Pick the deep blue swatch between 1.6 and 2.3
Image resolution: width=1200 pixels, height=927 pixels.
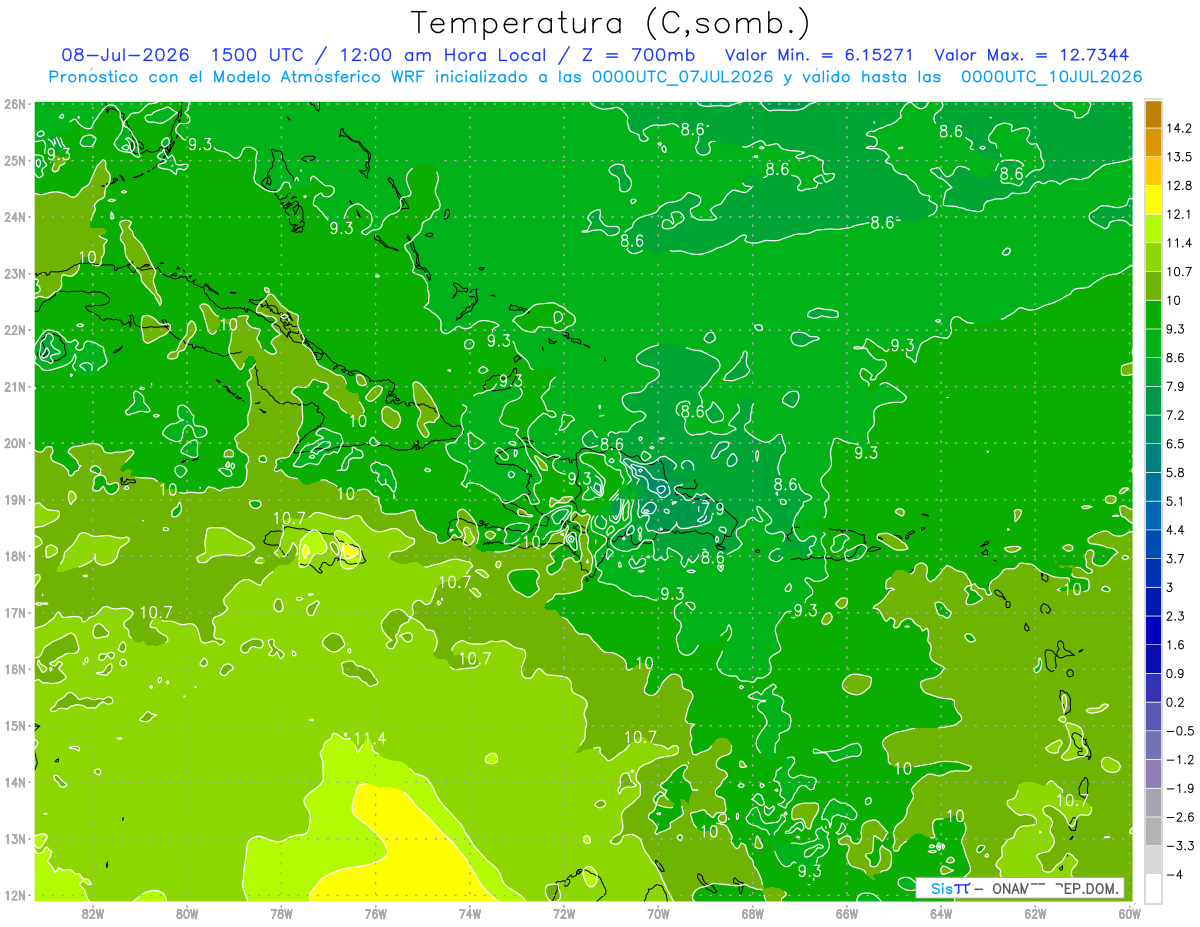[1153, 629]
